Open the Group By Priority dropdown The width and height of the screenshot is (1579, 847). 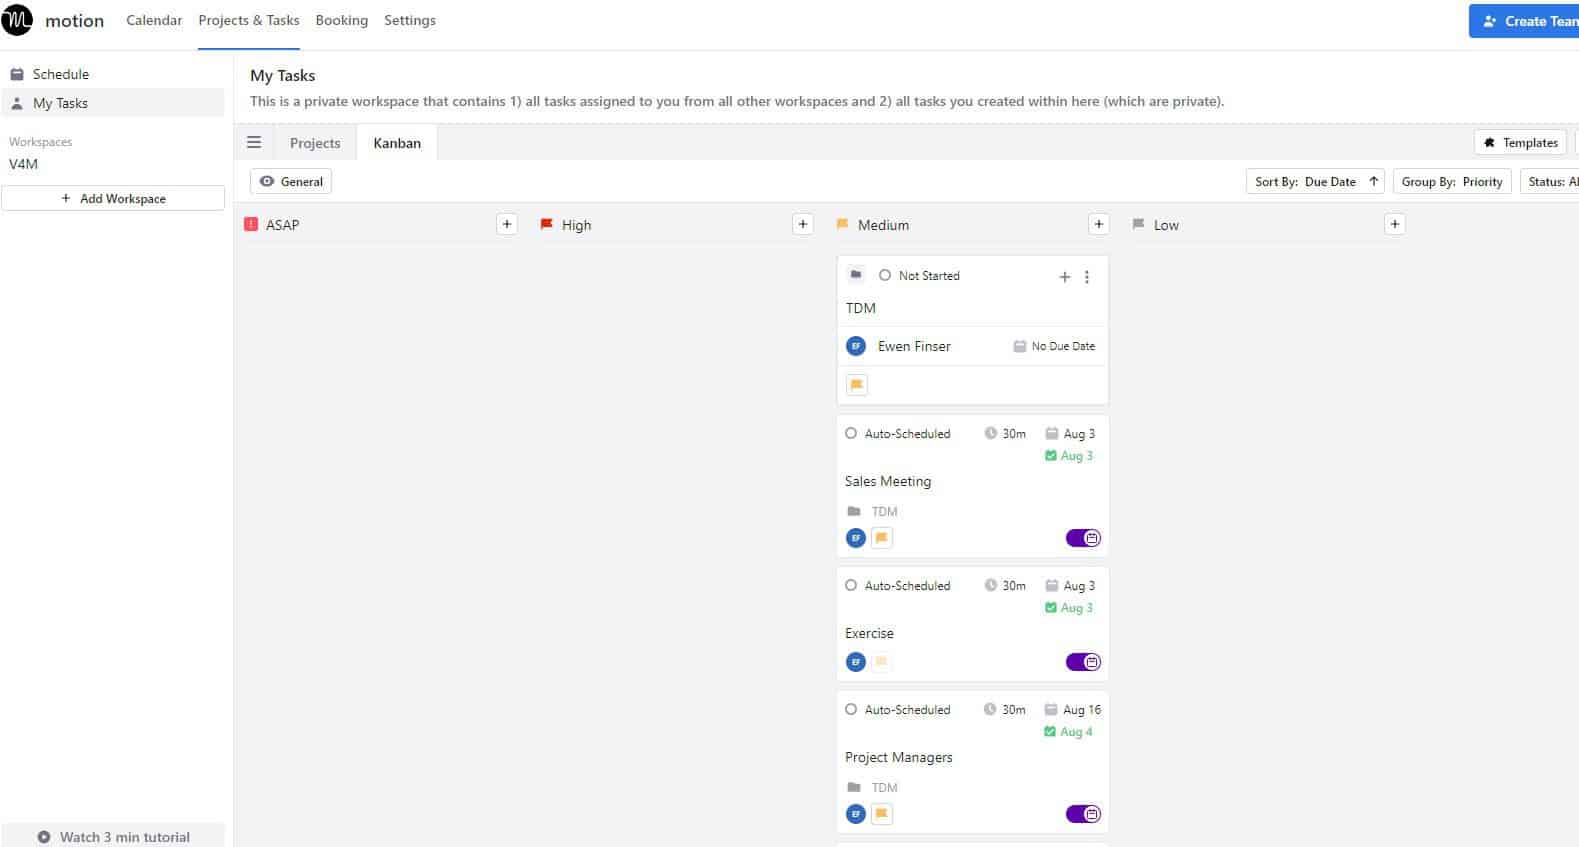tap(1452, 182)
